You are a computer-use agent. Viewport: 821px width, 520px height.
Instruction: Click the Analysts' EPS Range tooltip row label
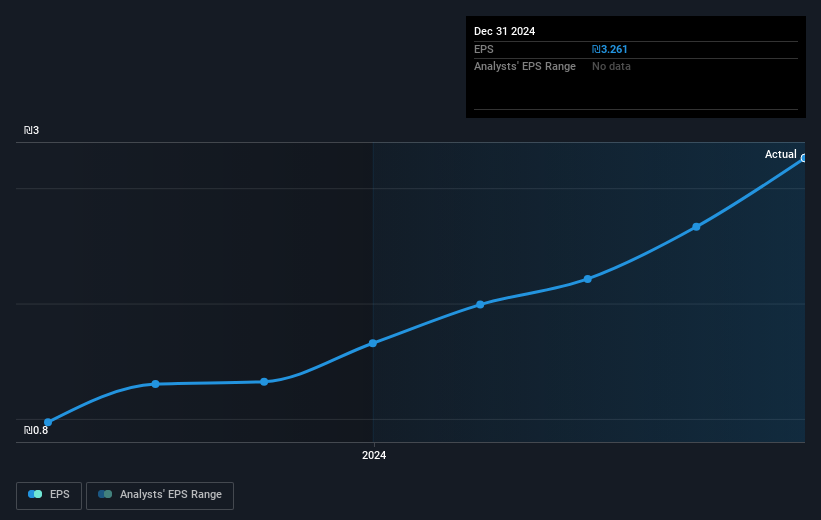(x=525, y=67)
